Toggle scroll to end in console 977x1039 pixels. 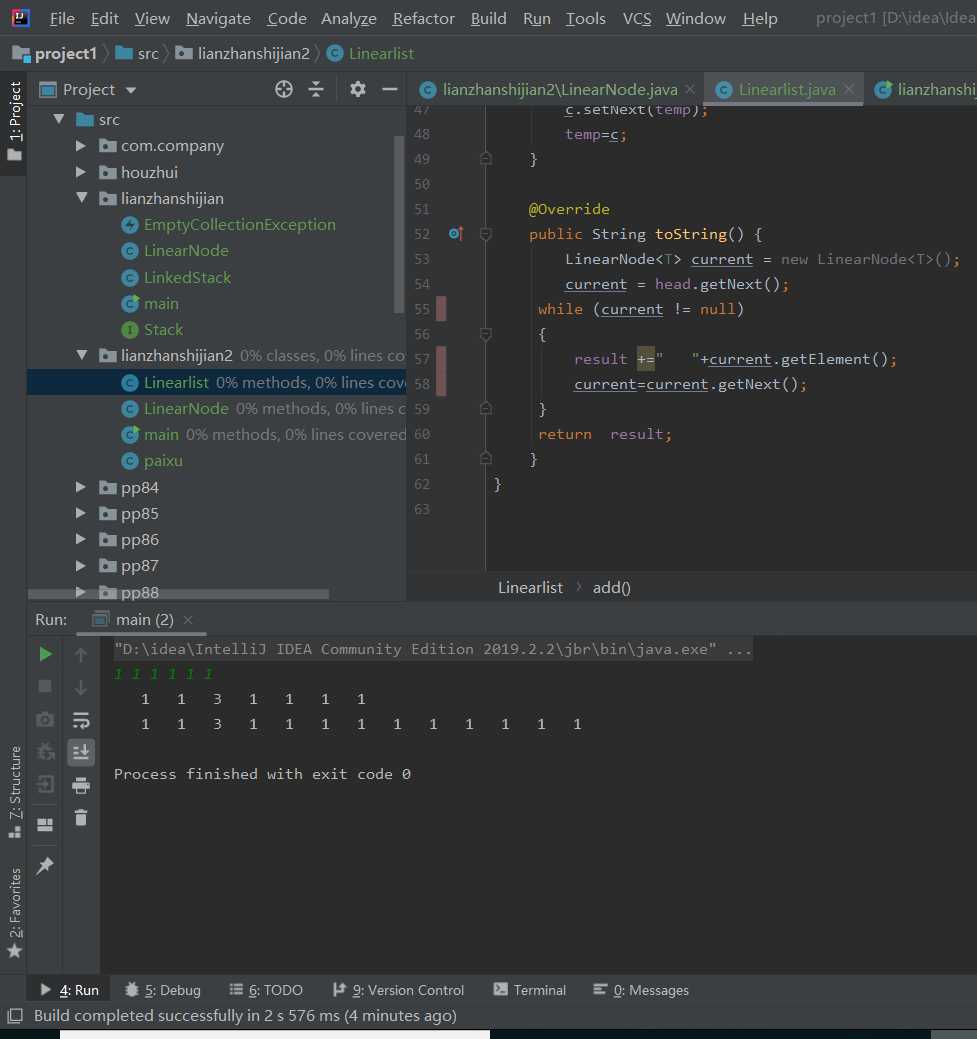[x=81, y=752]
